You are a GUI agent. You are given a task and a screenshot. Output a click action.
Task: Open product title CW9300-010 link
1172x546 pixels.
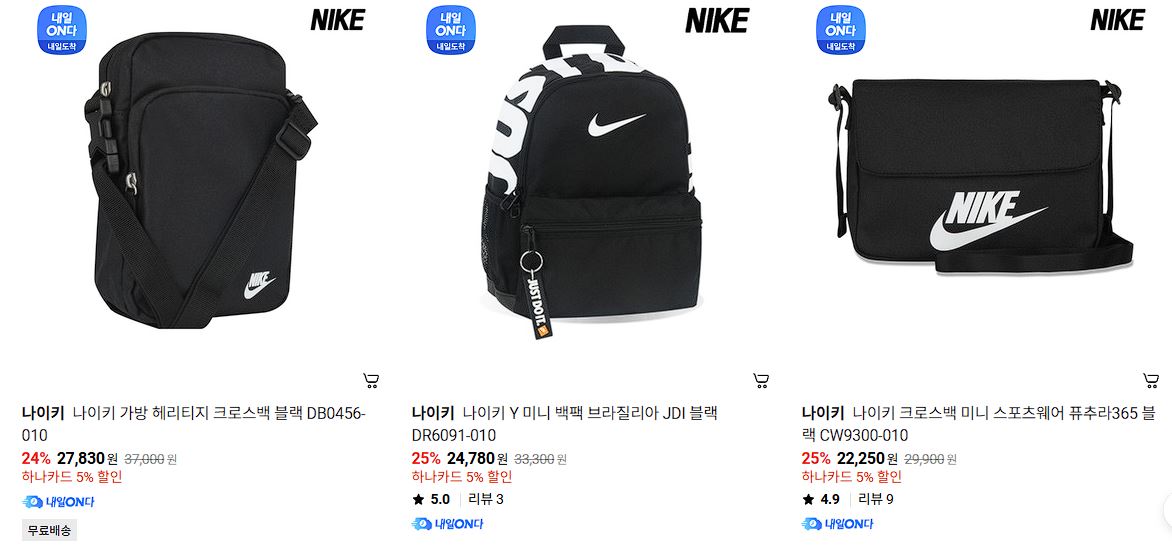[x=979, y=423]
